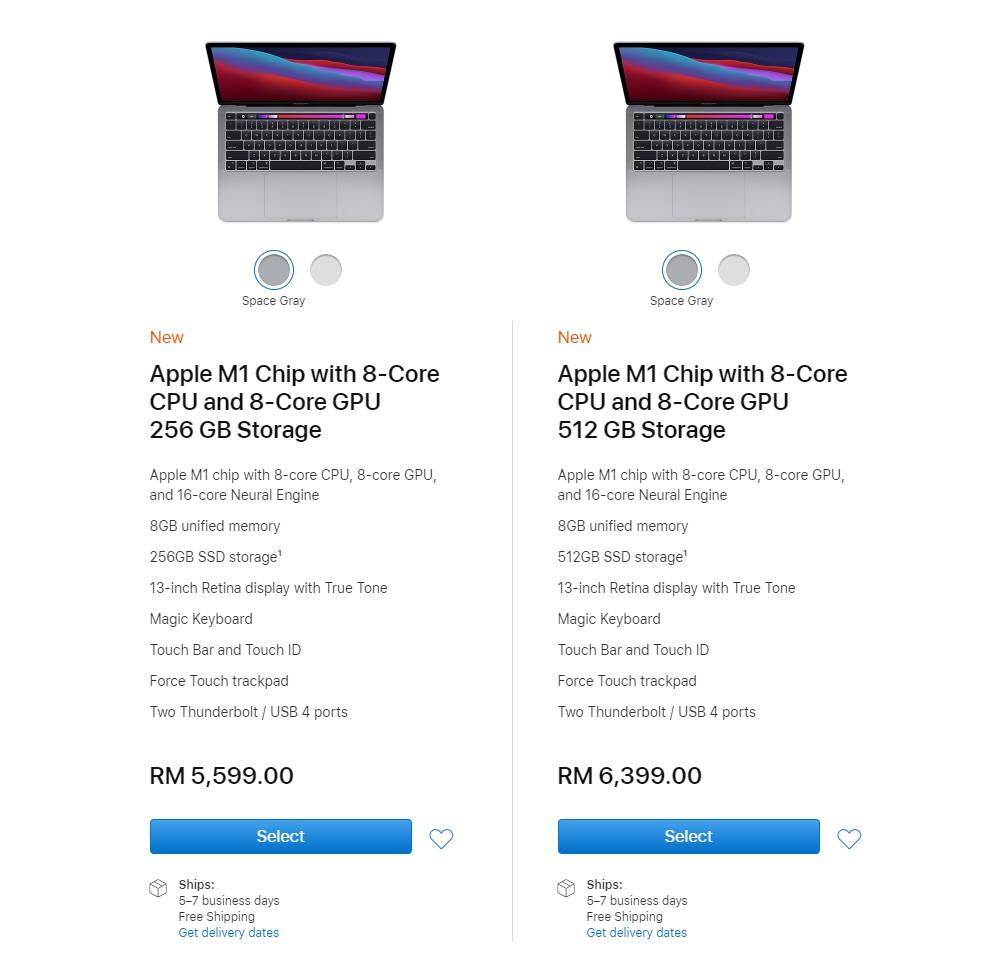Viewport: 1002px width, 953px height.
Task: Choose the Space Gray swatch for the 256 GB model
Action: (273, 270)
